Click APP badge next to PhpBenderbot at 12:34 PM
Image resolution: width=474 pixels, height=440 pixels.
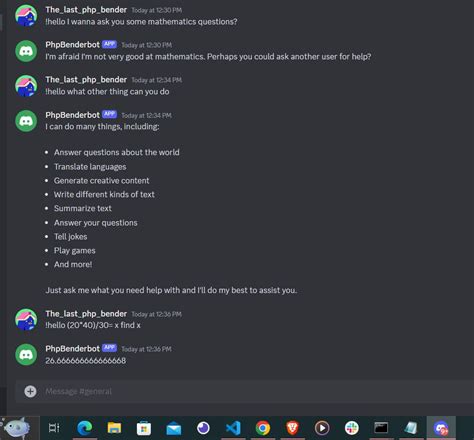(109, 114)
